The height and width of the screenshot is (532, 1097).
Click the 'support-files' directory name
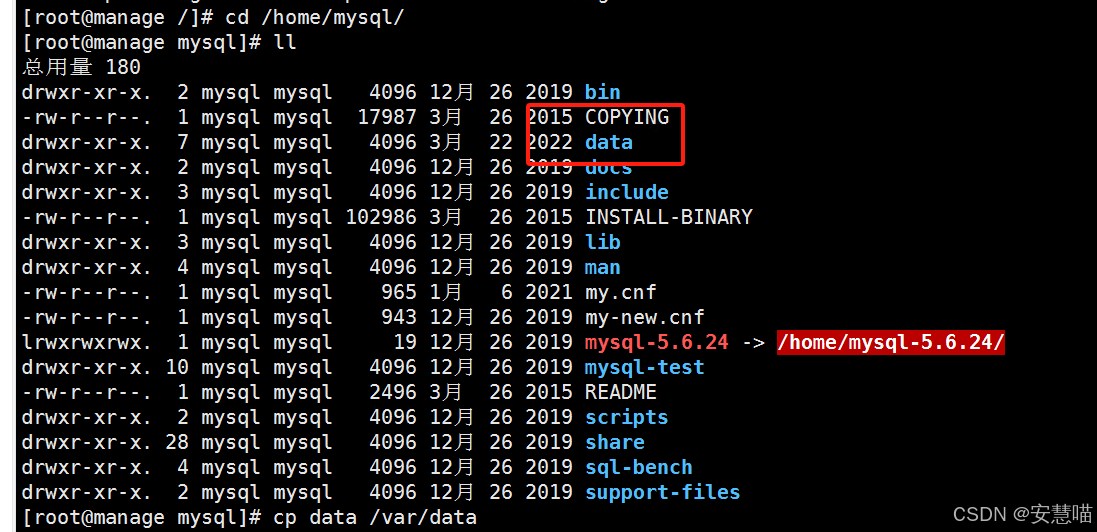click(x=663, y=492)
